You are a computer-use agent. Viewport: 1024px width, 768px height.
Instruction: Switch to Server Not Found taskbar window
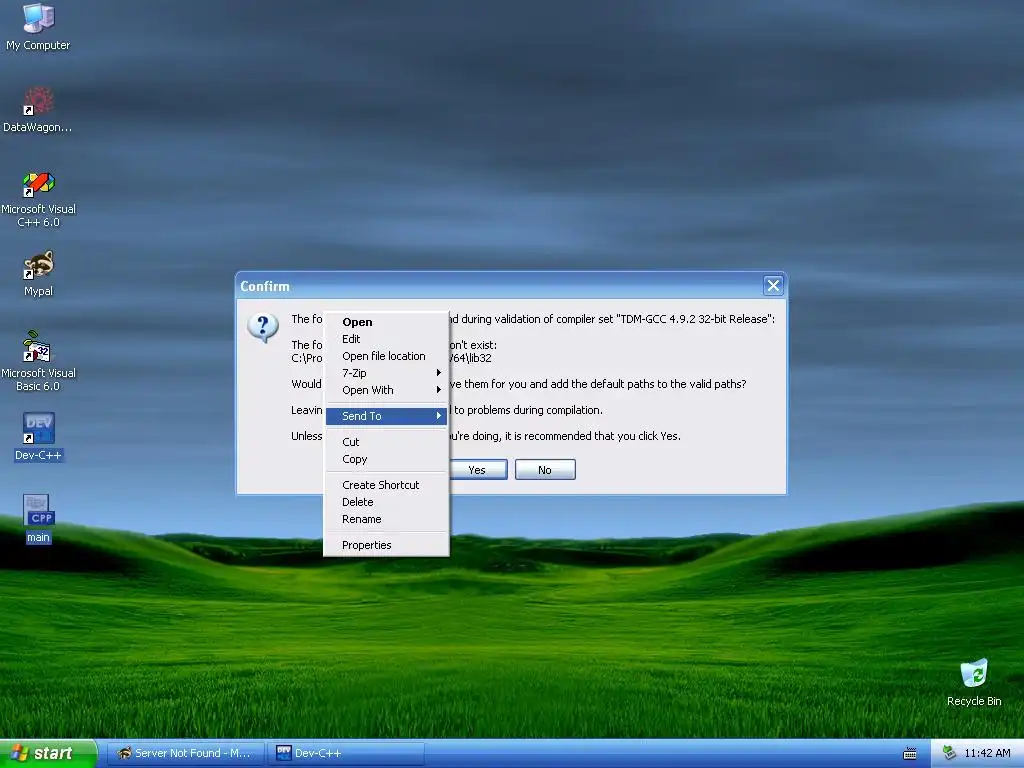coord(185,754)
